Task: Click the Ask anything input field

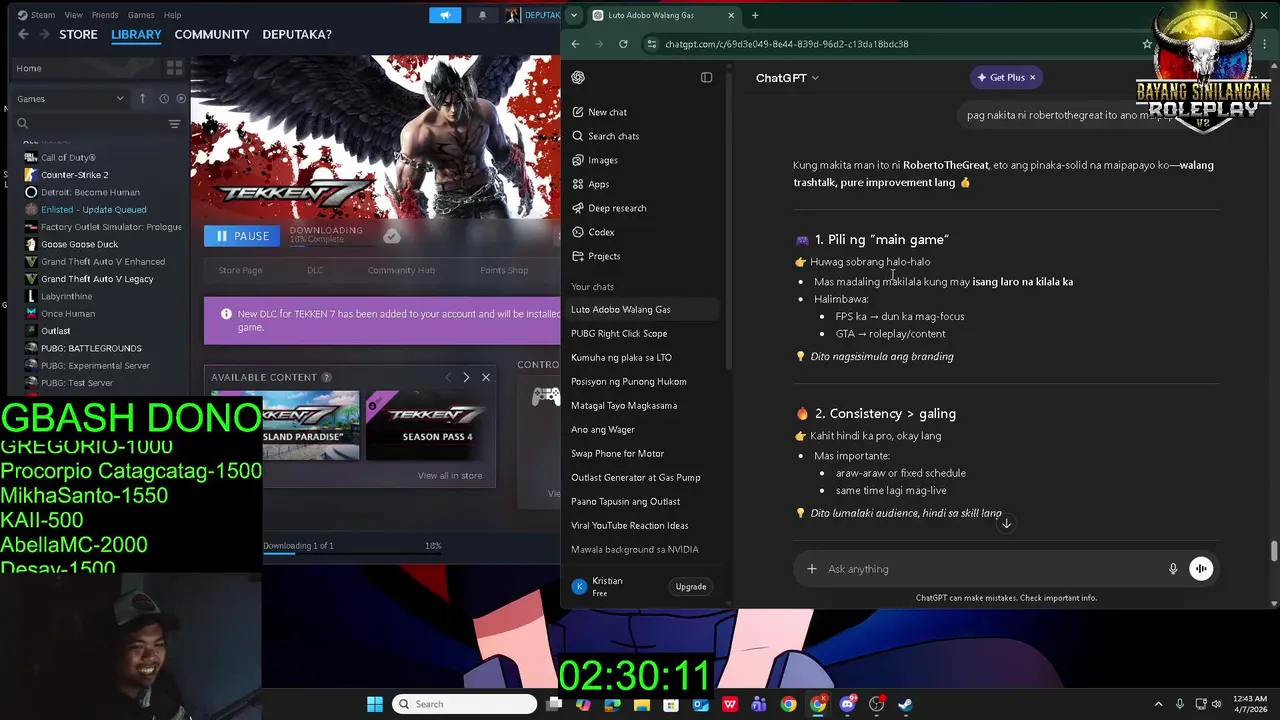Action: pyautogui.click(x=990, y=569)
